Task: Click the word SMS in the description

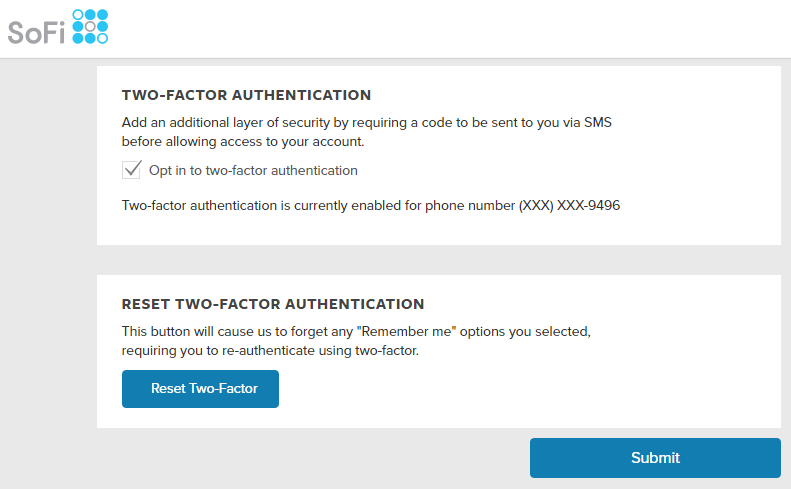Action: (x=598, y=123)
